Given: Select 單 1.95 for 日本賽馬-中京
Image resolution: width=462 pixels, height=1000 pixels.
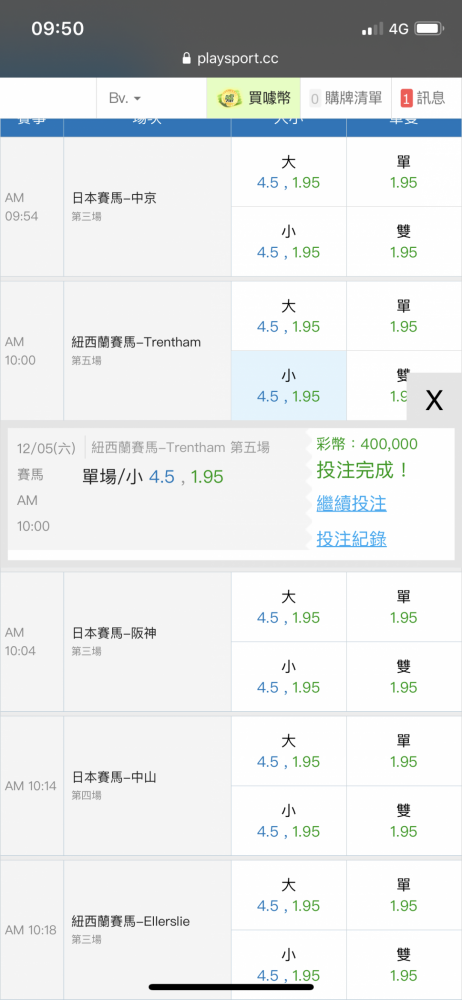Looking at the screenshot, I should [404, 172].
